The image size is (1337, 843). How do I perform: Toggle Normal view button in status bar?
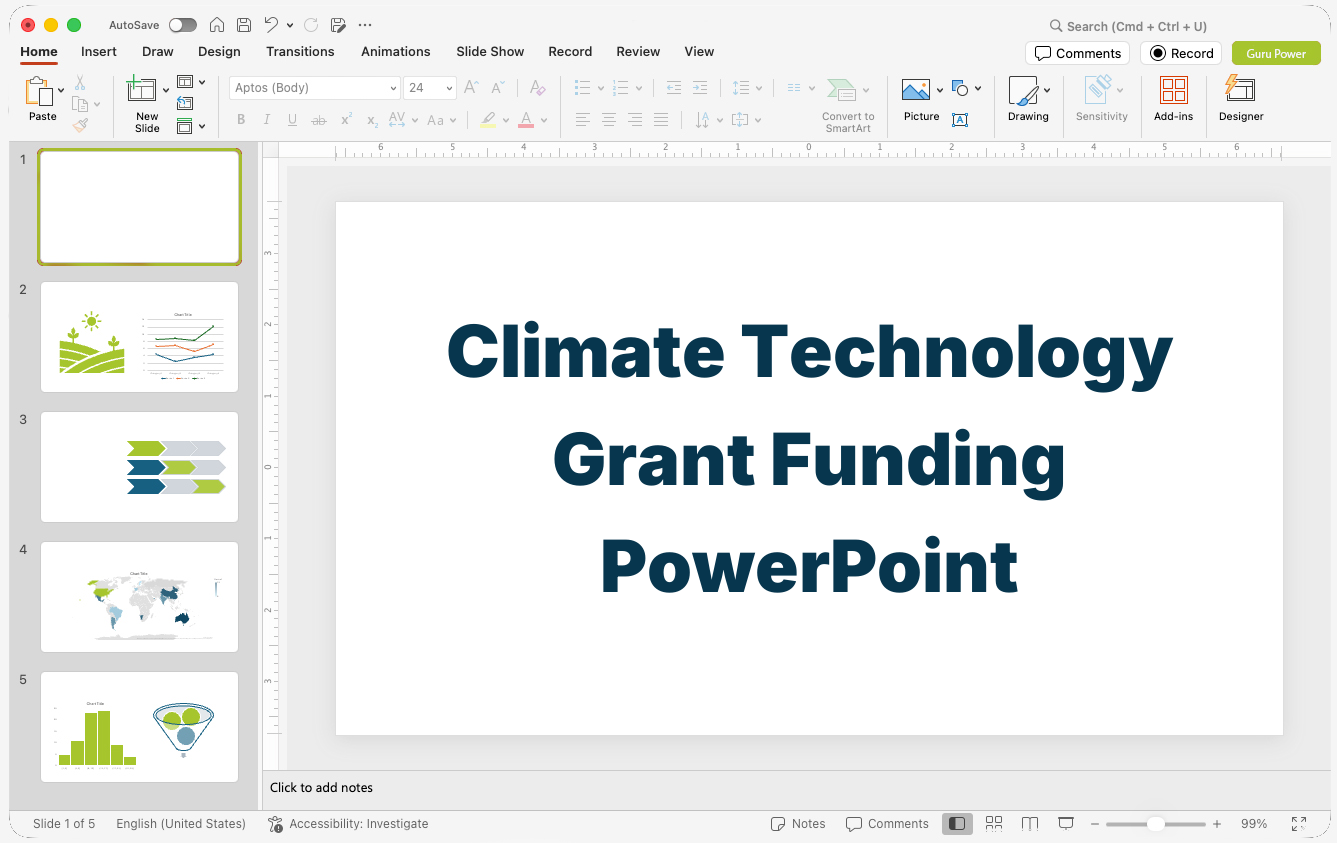[x=958, y=824]
